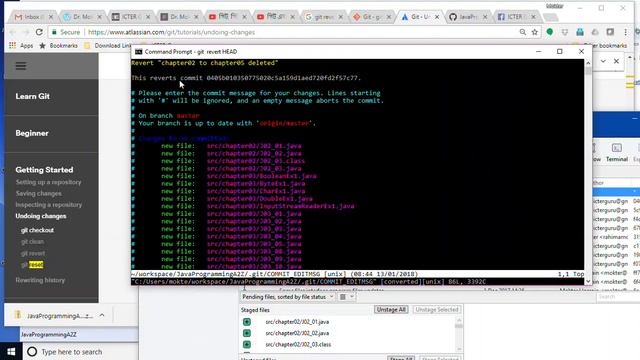Viewport: 640px width, 360px height.
Task: Open the Windows Start menu
Action: [x=11, y=351]
